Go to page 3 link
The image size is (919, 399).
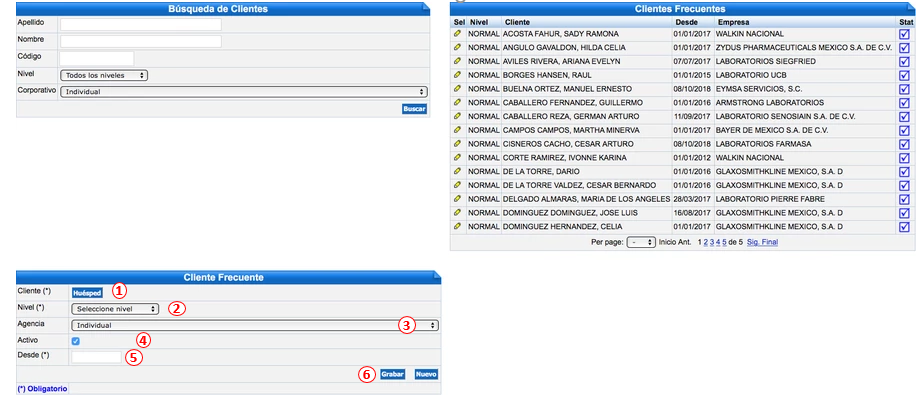pyautogui.click(x=712, y=242)
